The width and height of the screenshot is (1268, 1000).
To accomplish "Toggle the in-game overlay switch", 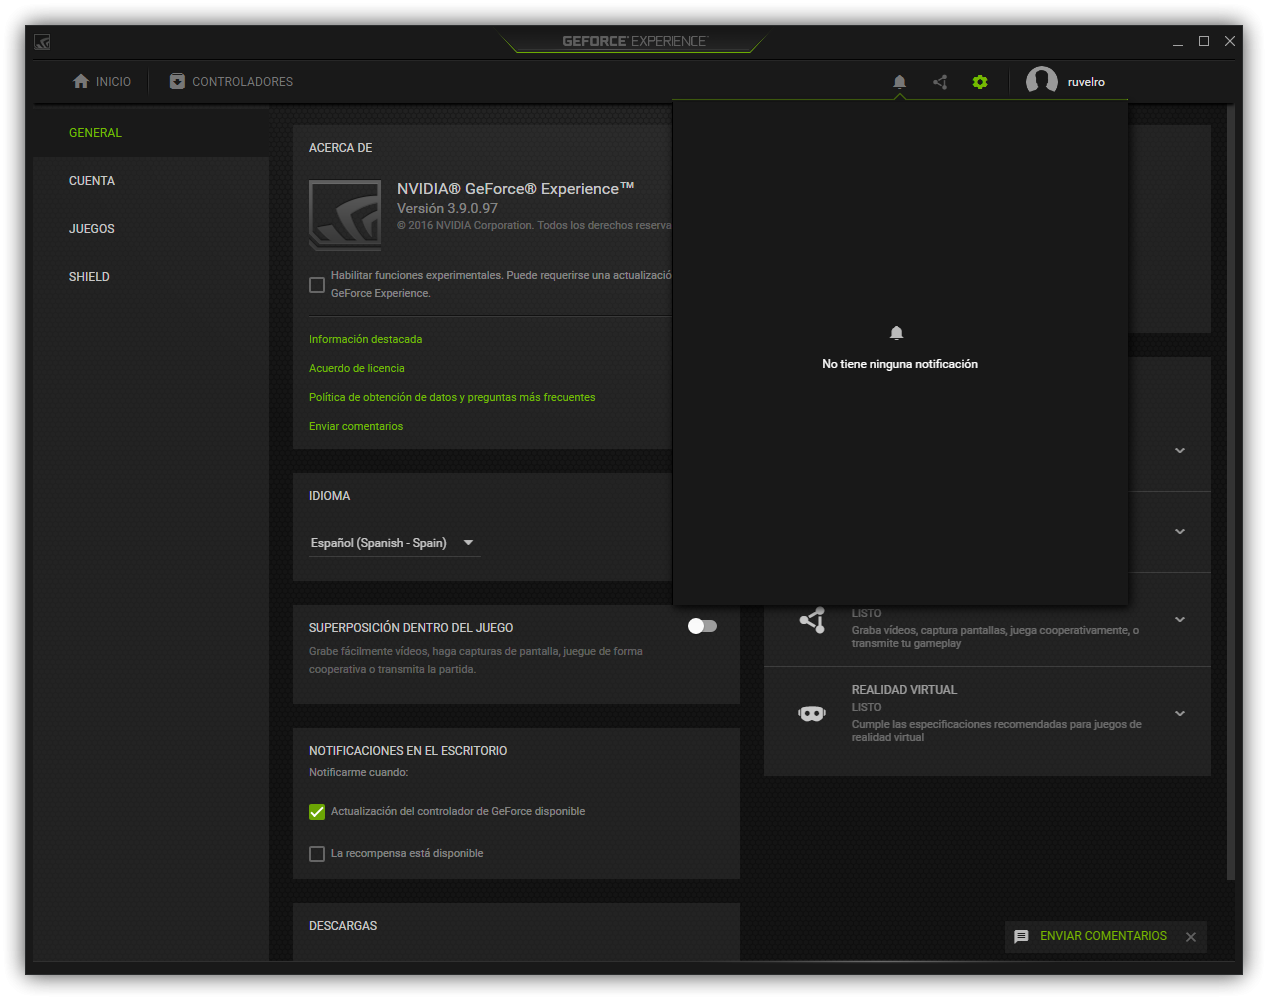I will tap(702, 626).
